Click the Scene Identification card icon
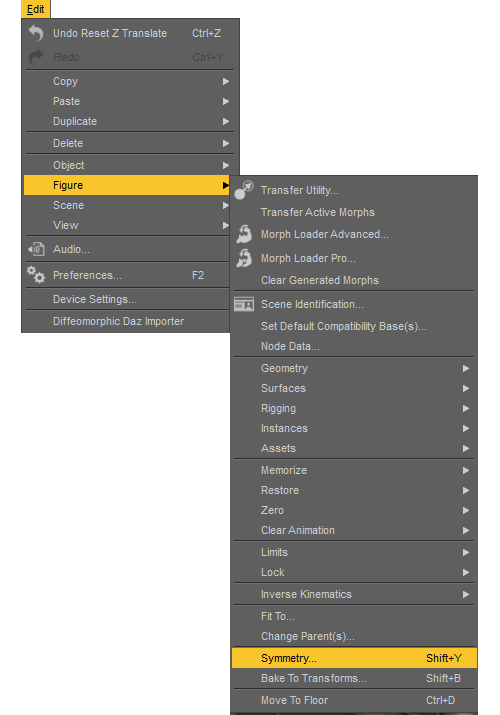The width and height of the screenshot is (500, 715). 244,304
